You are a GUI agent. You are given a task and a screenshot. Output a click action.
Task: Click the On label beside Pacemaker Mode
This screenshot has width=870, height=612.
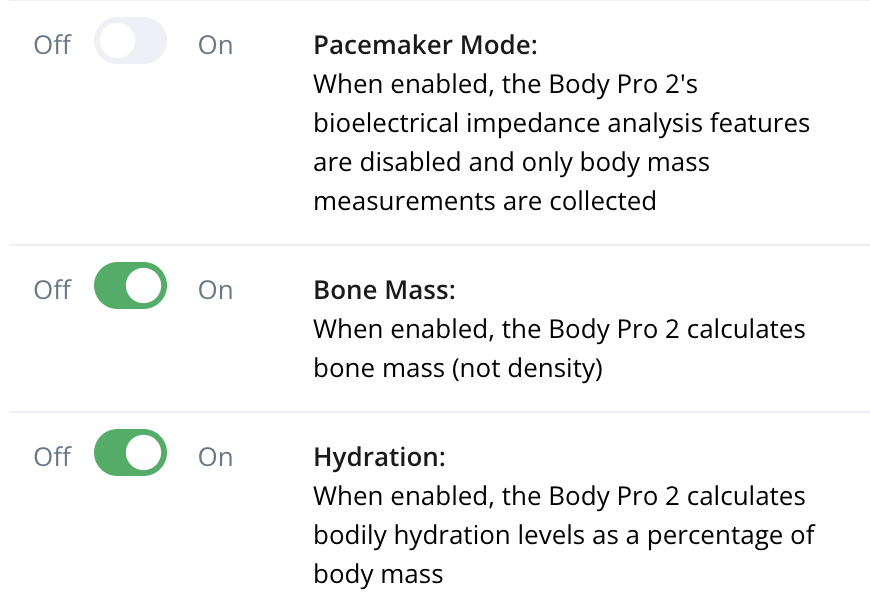(x=215, y=42)
